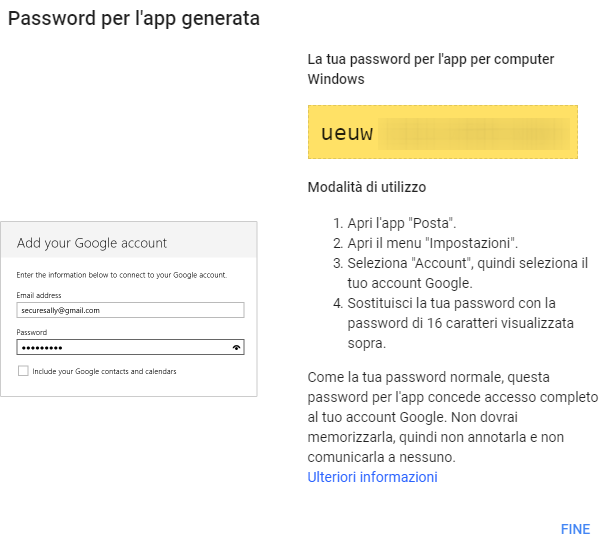Tick the Include Google contacts and calendars checkbox
Viewport: 610px width, 546px height.
[x=23, y=370]
